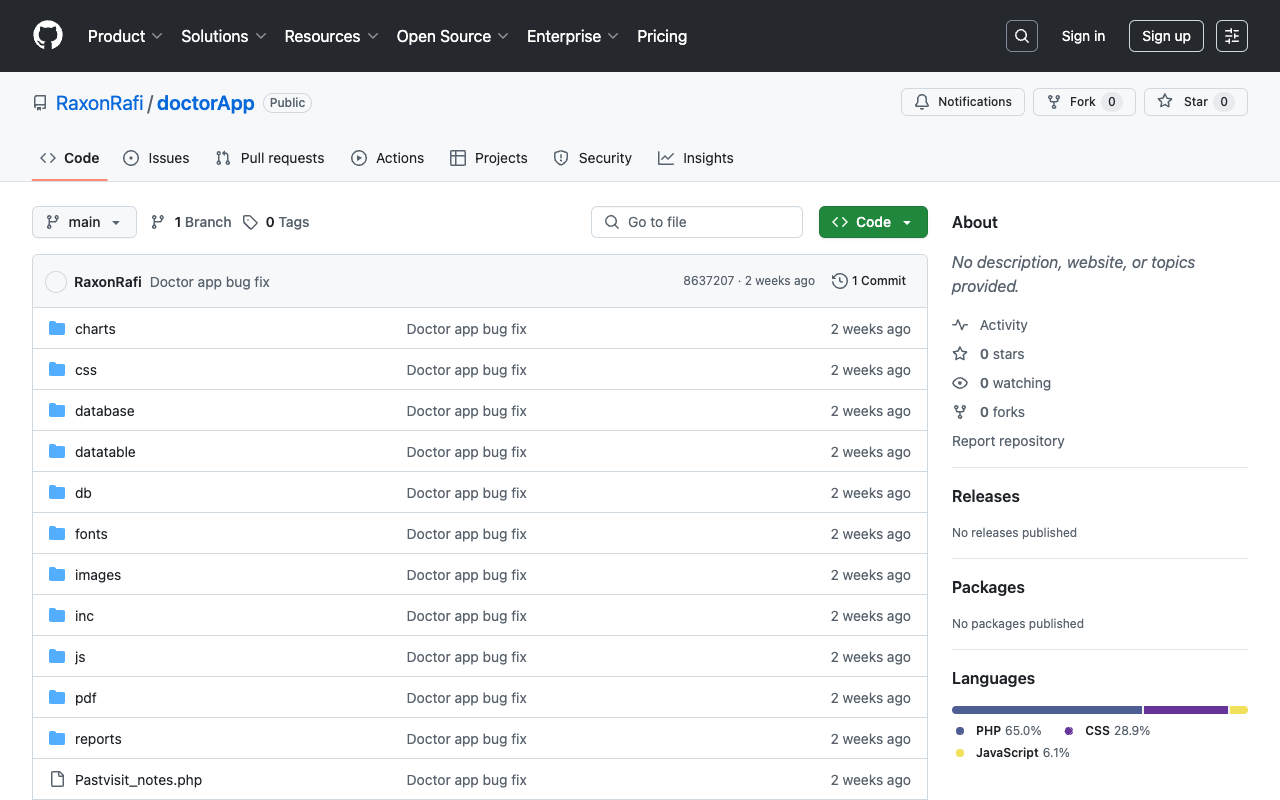Click the js folder icon

[57, 657]
